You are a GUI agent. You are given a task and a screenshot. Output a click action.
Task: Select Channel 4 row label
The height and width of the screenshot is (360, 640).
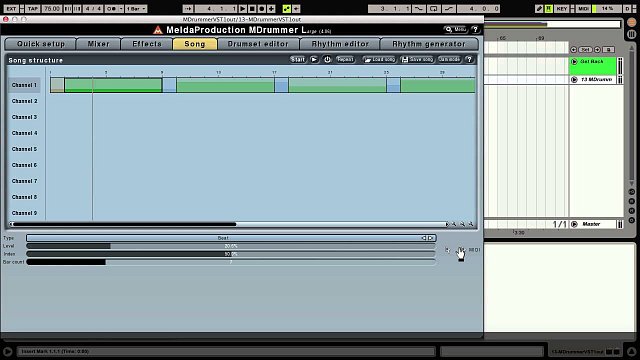click(24, 133)
